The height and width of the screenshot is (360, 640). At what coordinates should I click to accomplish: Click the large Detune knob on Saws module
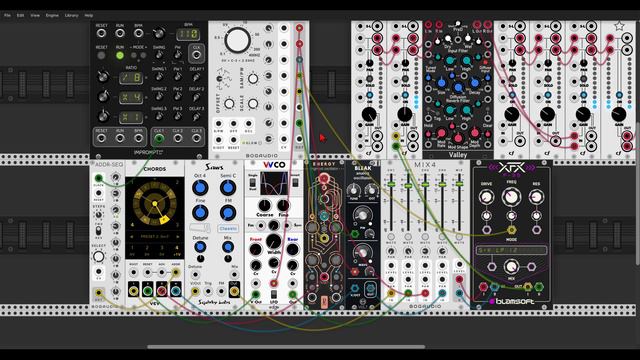tap(200, 247)
